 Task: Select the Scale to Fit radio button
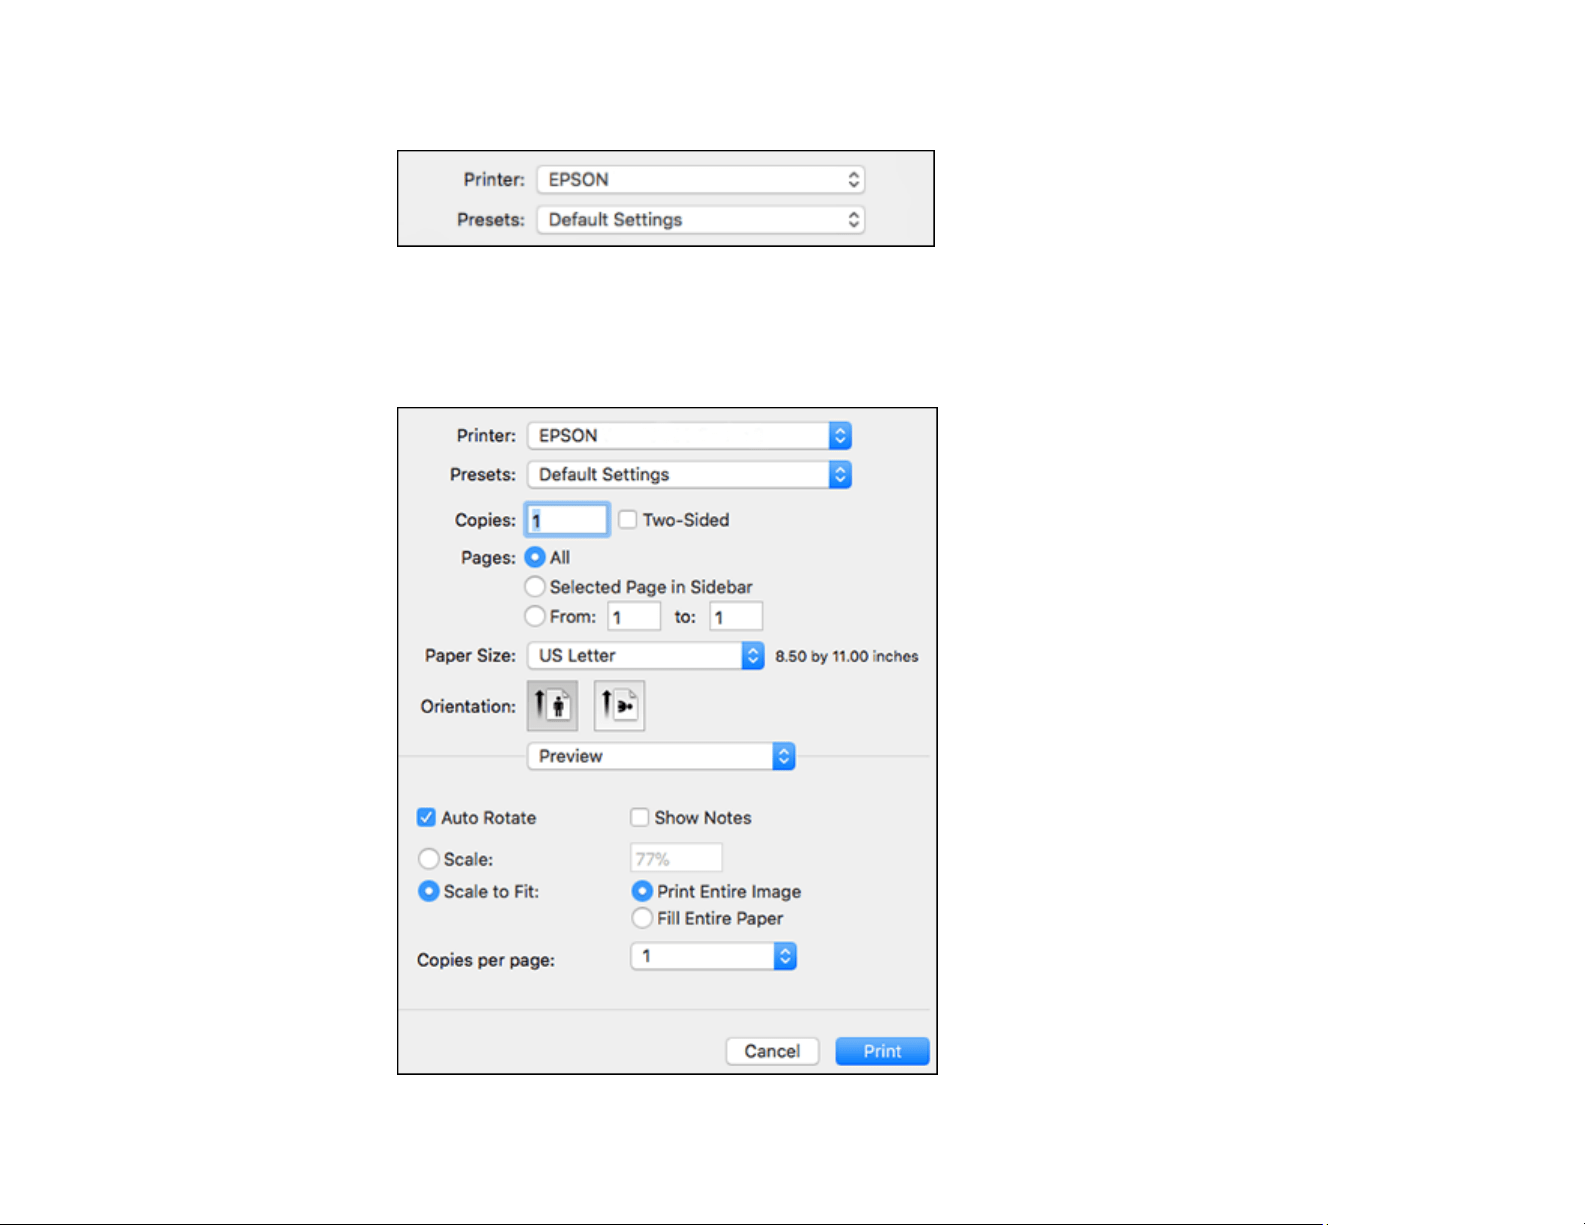(429, 891)
